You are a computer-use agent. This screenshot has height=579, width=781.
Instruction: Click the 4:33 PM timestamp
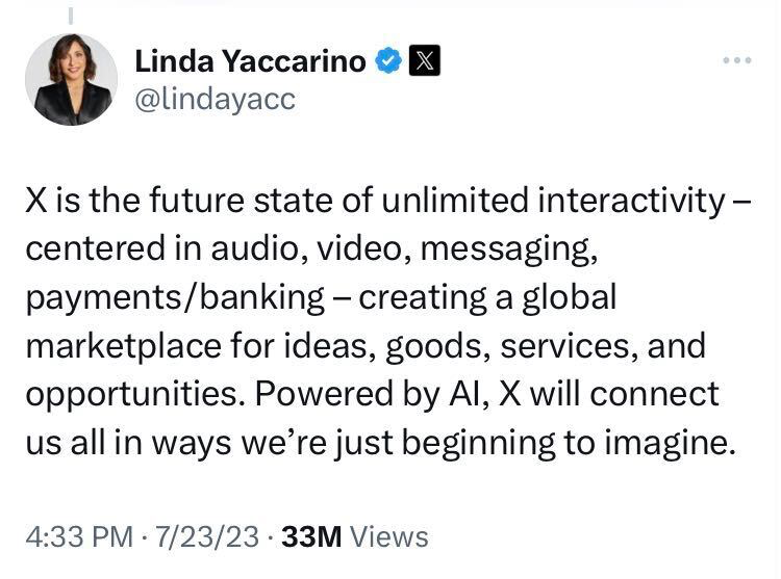78,537
